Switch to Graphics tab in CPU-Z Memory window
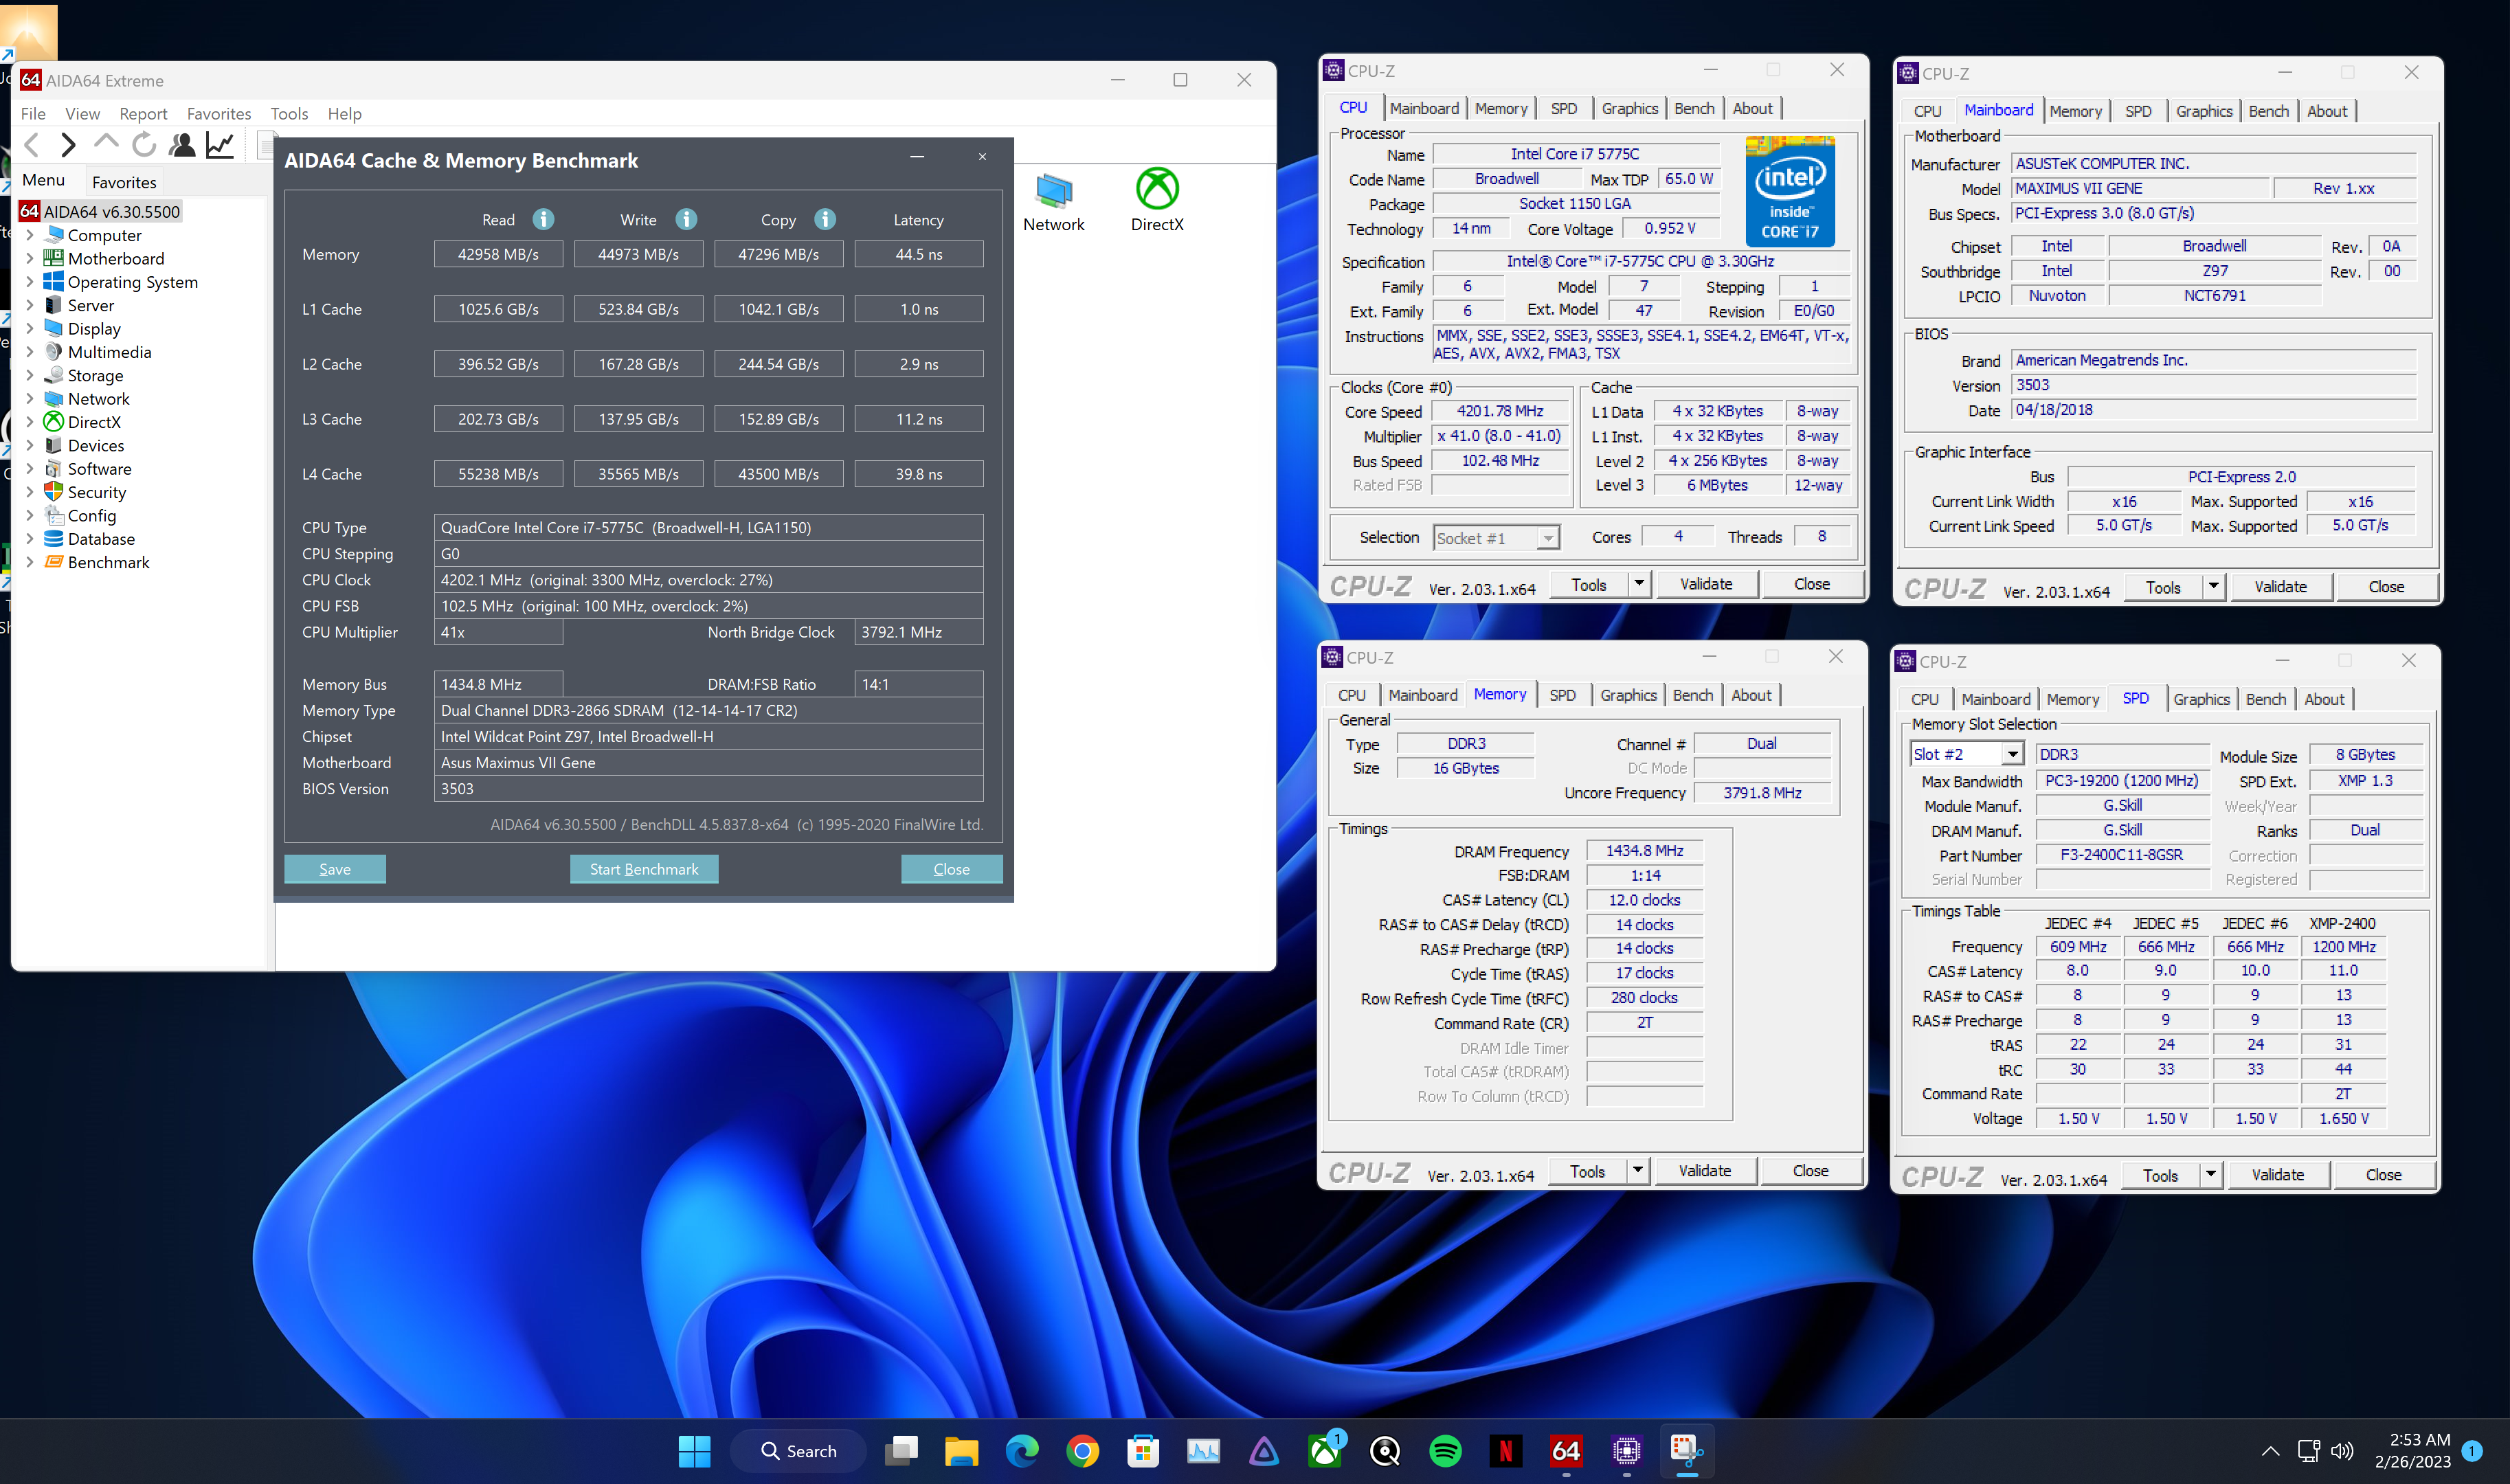2510x1484 pixels. coord(1628,695)
